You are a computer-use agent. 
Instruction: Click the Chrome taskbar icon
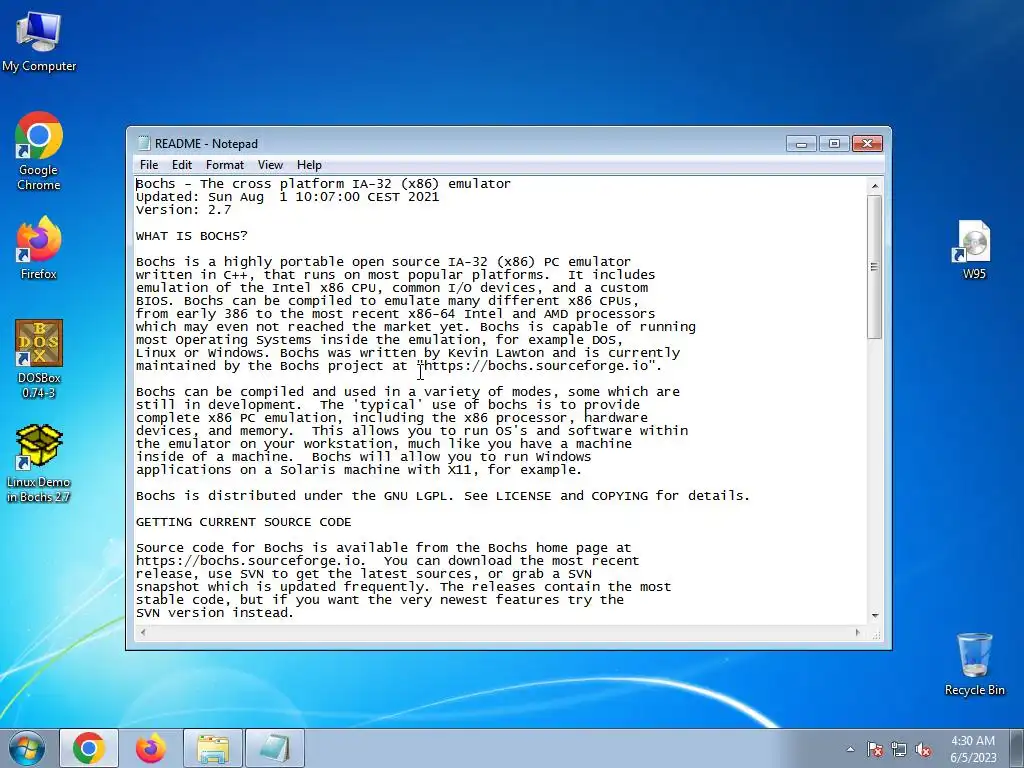(x=89, y=748)
